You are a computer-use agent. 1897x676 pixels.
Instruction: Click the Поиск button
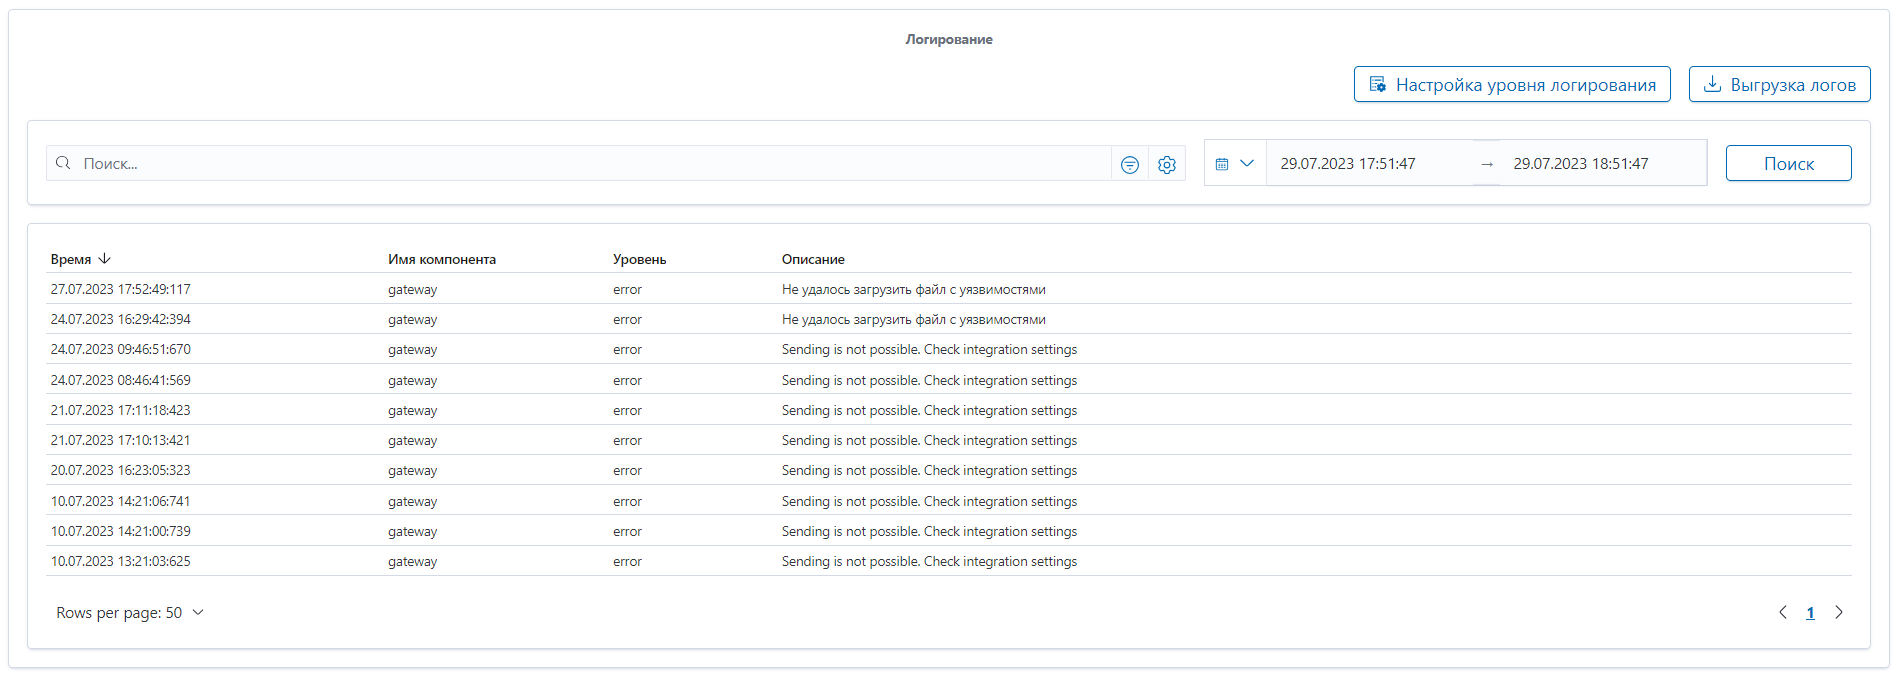(1789, 163)
